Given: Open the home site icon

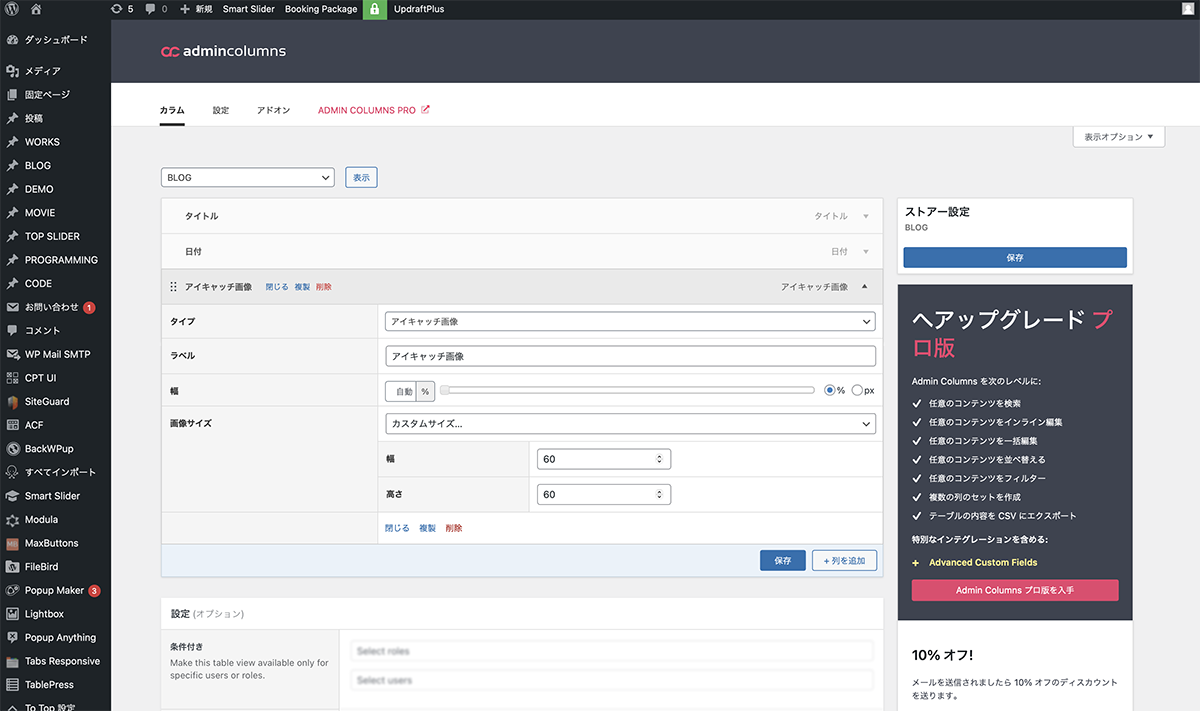Looking at the screenshot, I should tap(36, 9).
